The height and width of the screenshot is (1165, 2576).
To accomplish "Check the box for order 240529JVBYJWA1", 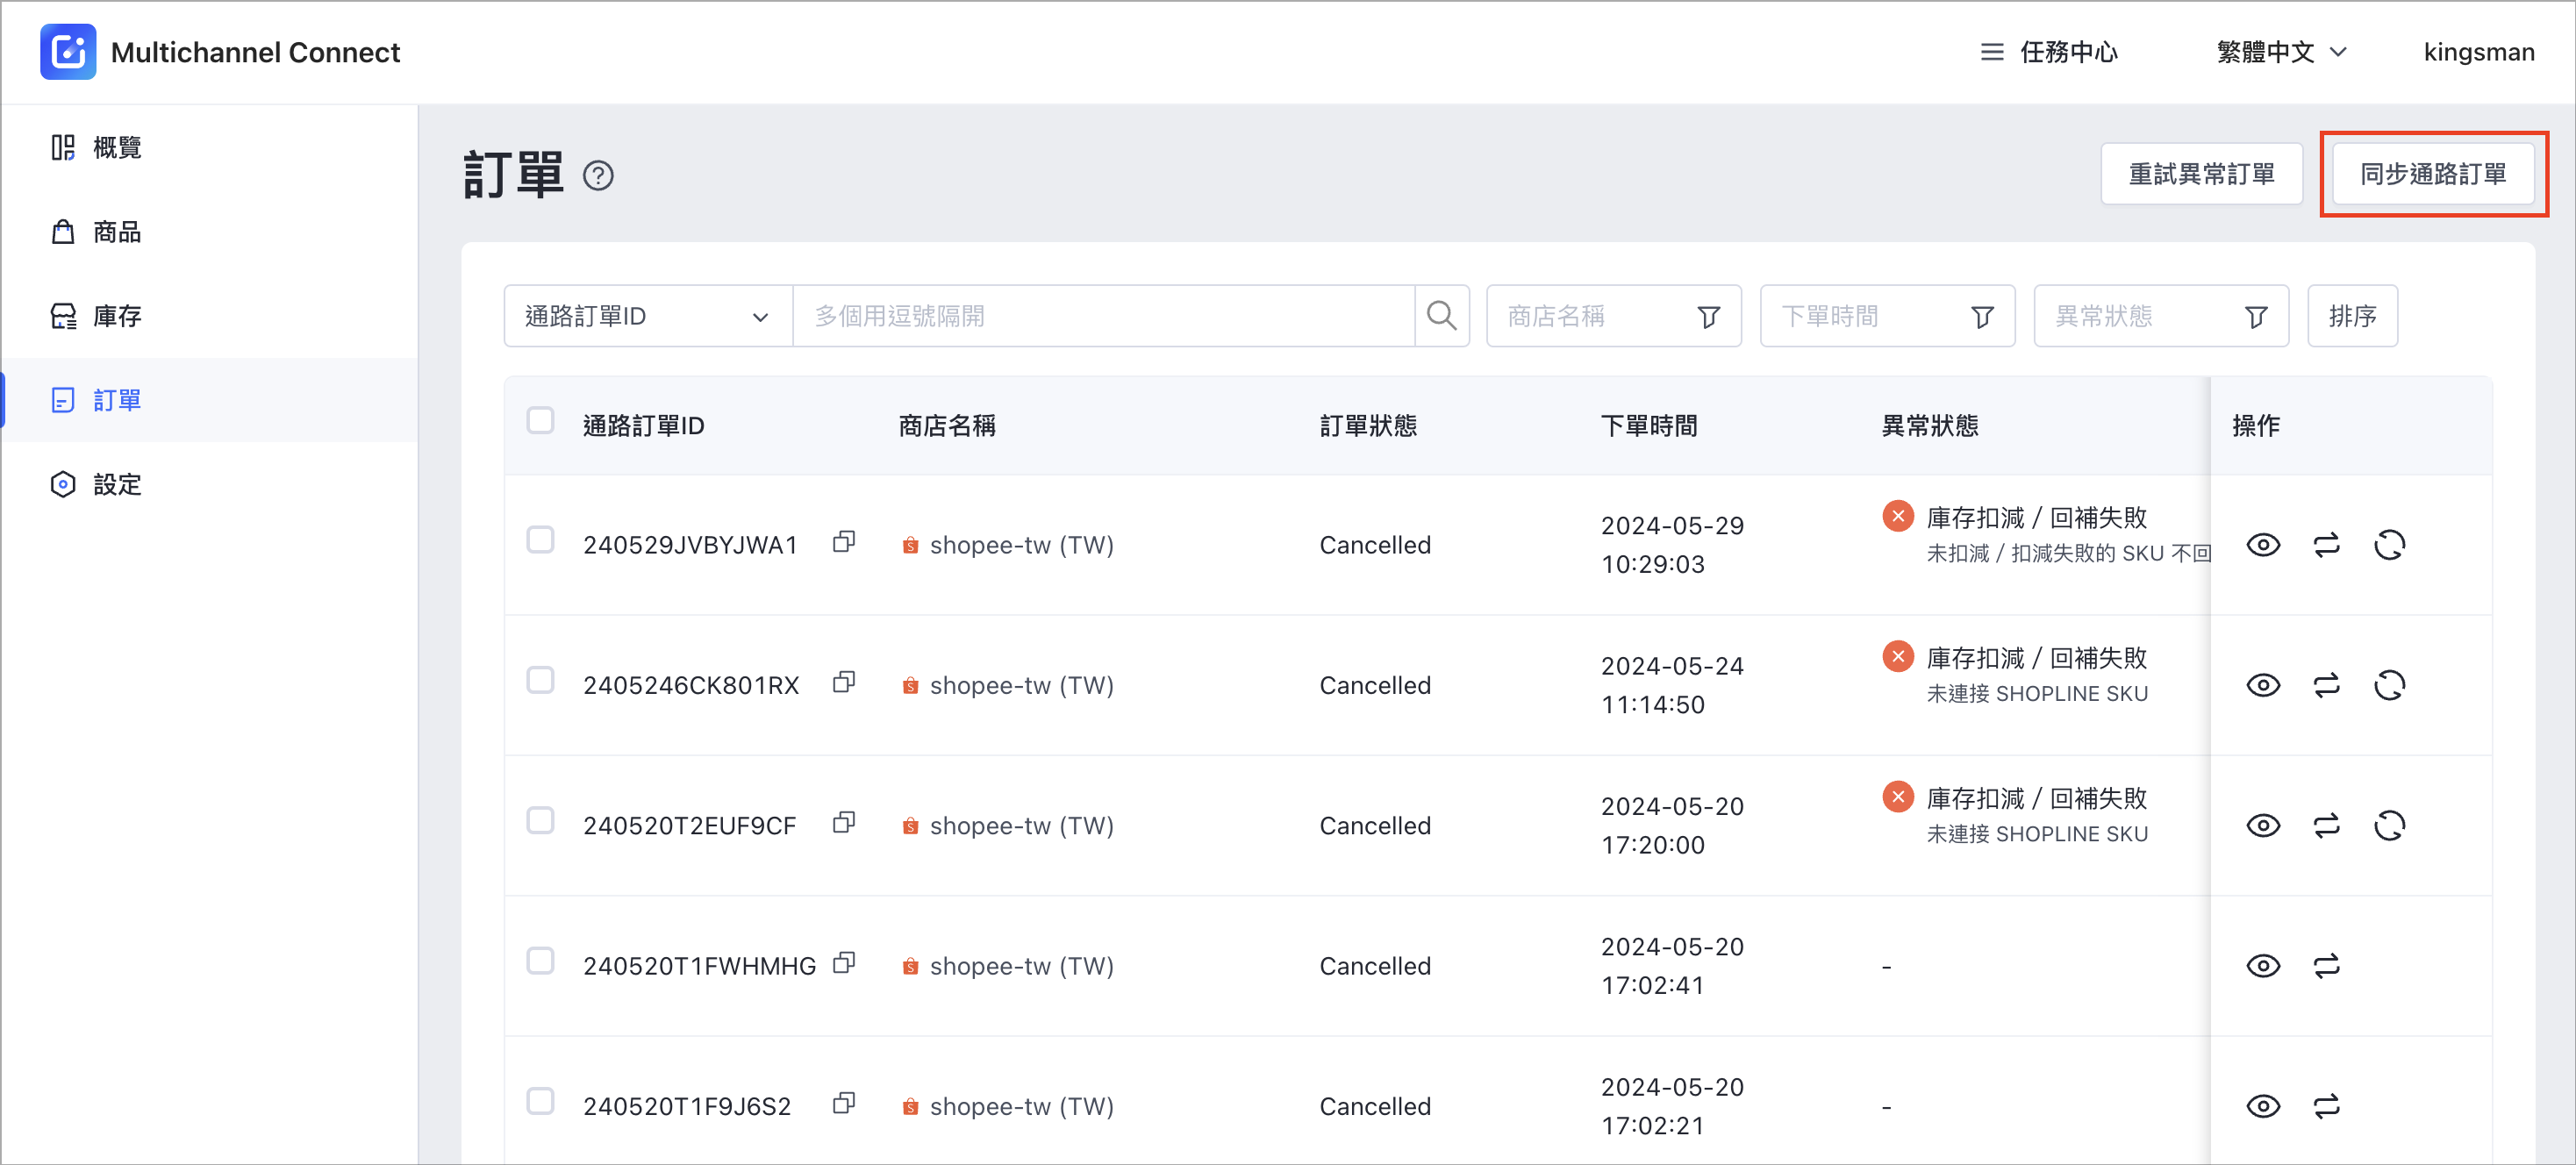I will coord(540,540).
